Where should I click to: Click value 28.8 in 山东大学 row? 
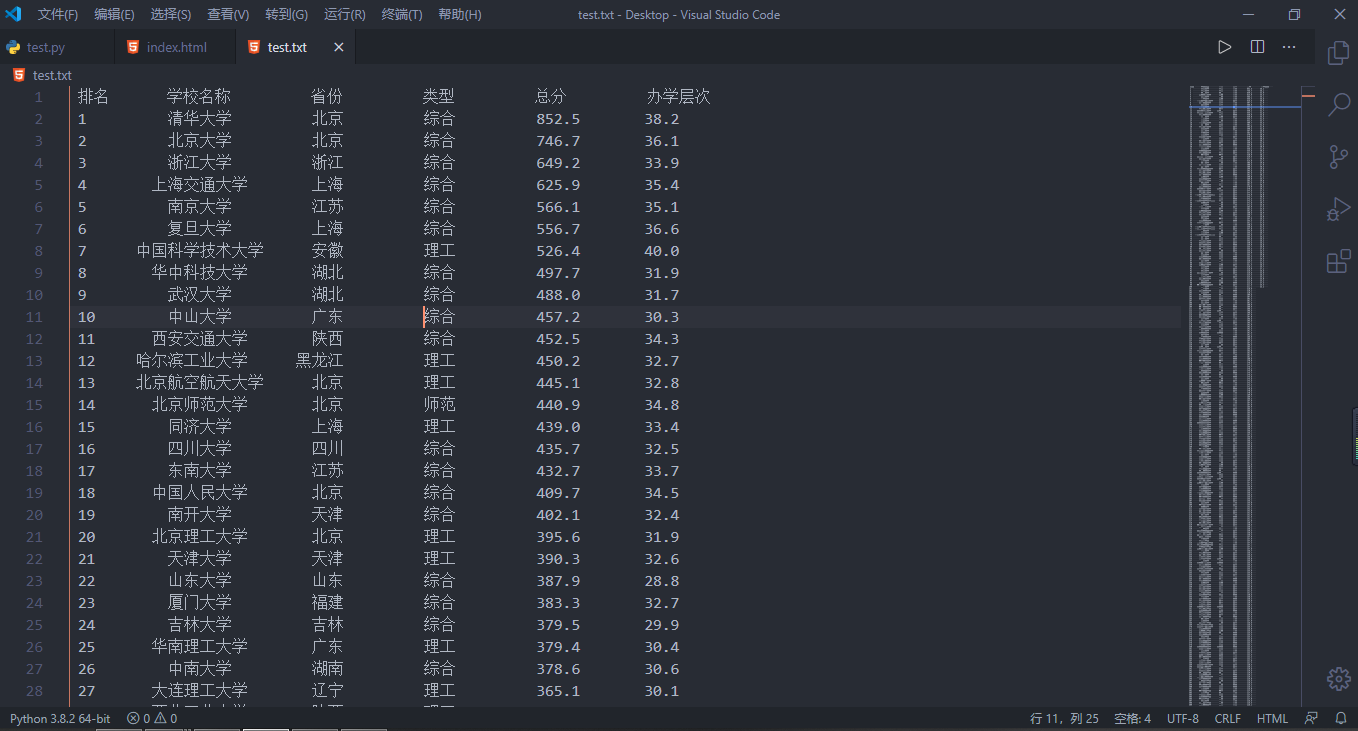click(662, 581)
